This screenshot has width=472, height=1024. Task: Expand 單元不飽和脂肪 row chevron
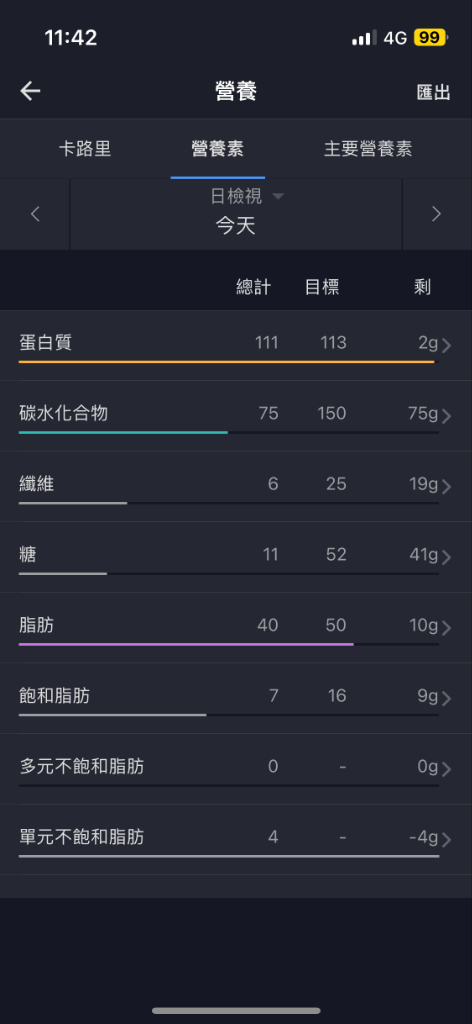pyautogui.click(x=447, y=840)
